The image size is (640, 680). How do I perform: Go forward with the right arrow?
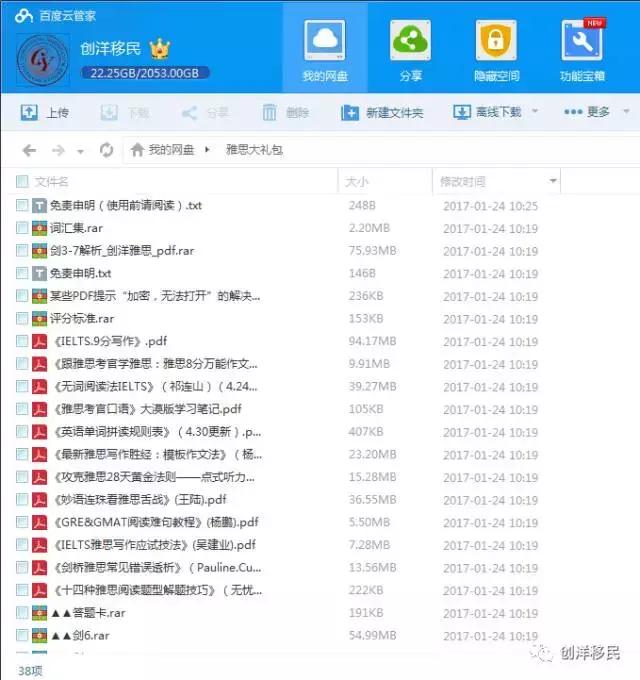tap(58, 150)
